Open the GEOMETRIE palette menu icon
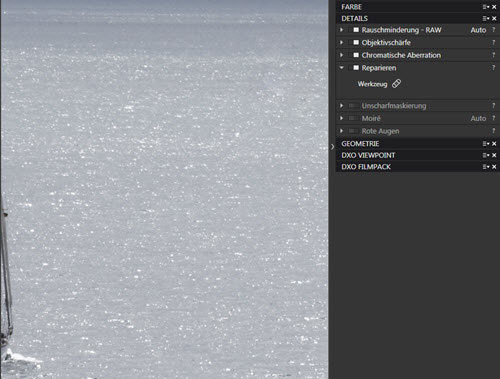Viewport: 500px width, 379px height. pyautogui.click(x=486, y=144)
